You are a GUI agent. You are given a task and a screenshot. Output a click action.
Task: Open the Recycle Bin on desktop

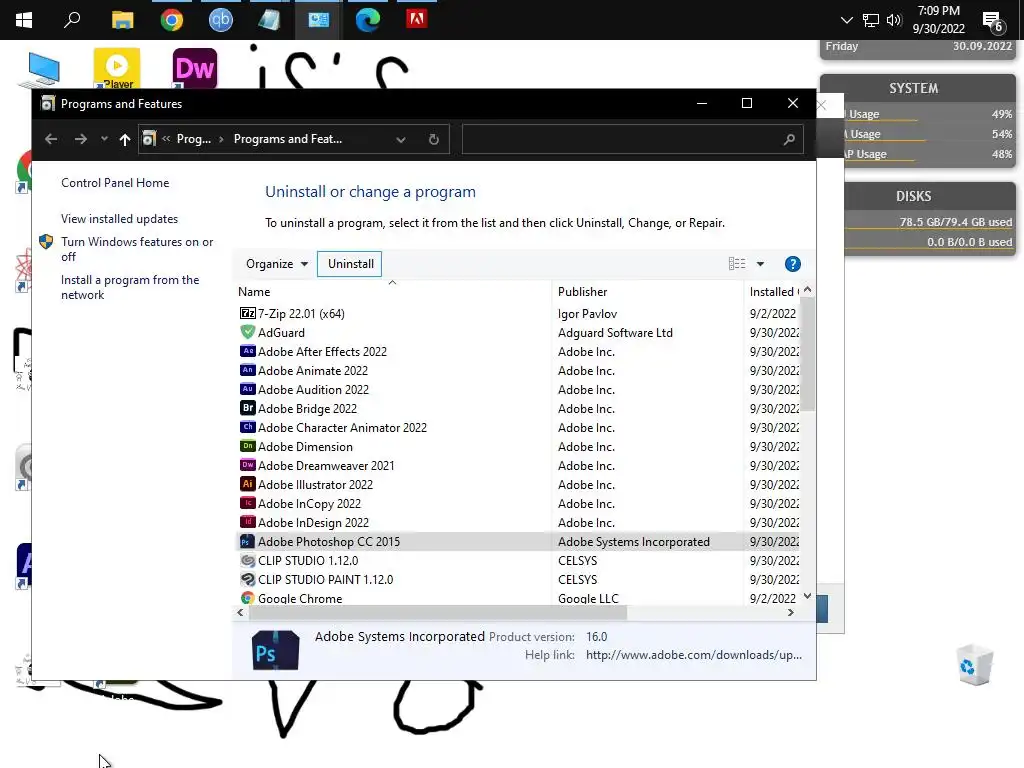975,665
